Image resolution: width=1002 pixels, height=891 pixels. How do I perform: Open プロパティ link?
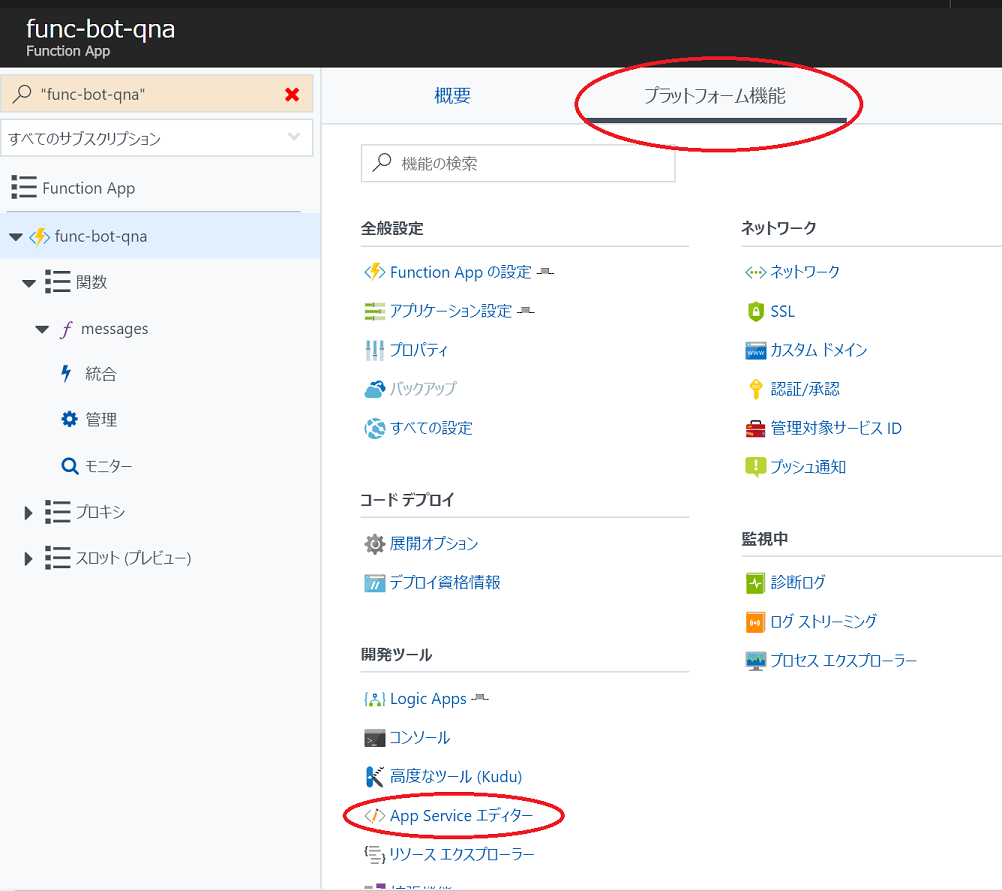click(419, 350)
